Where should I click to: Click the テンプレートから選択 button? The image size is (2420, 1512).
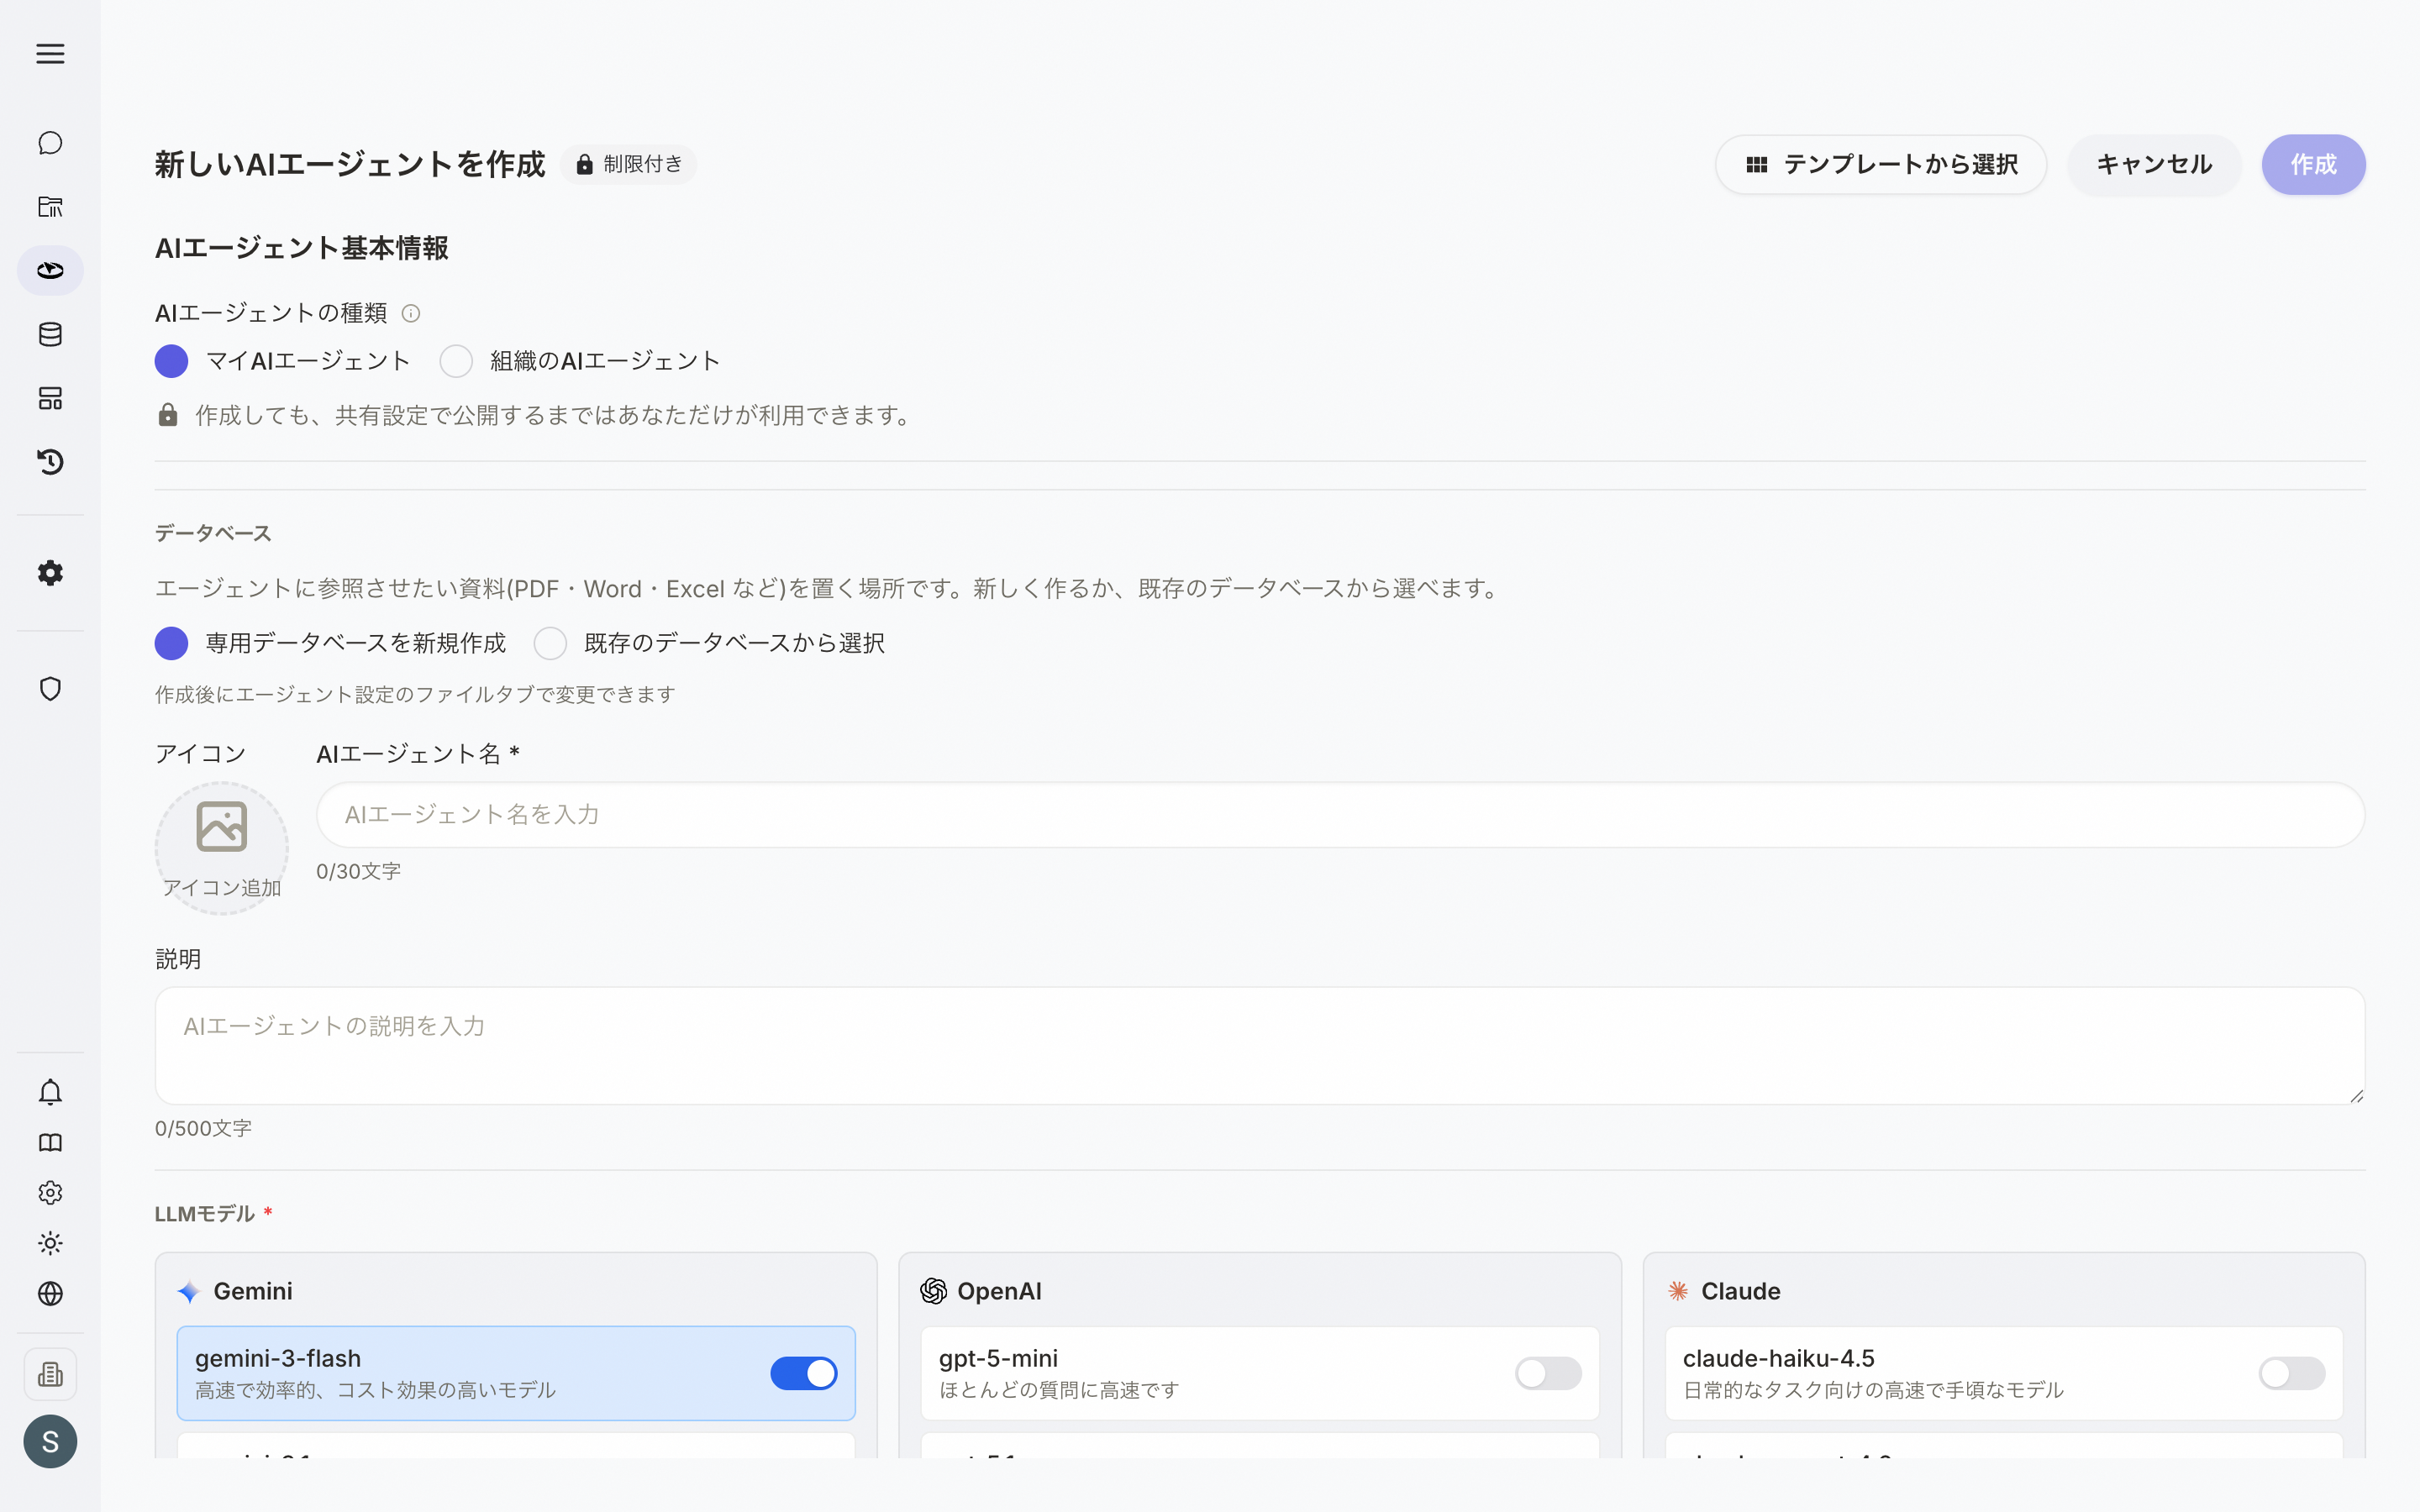point(1881,164)
